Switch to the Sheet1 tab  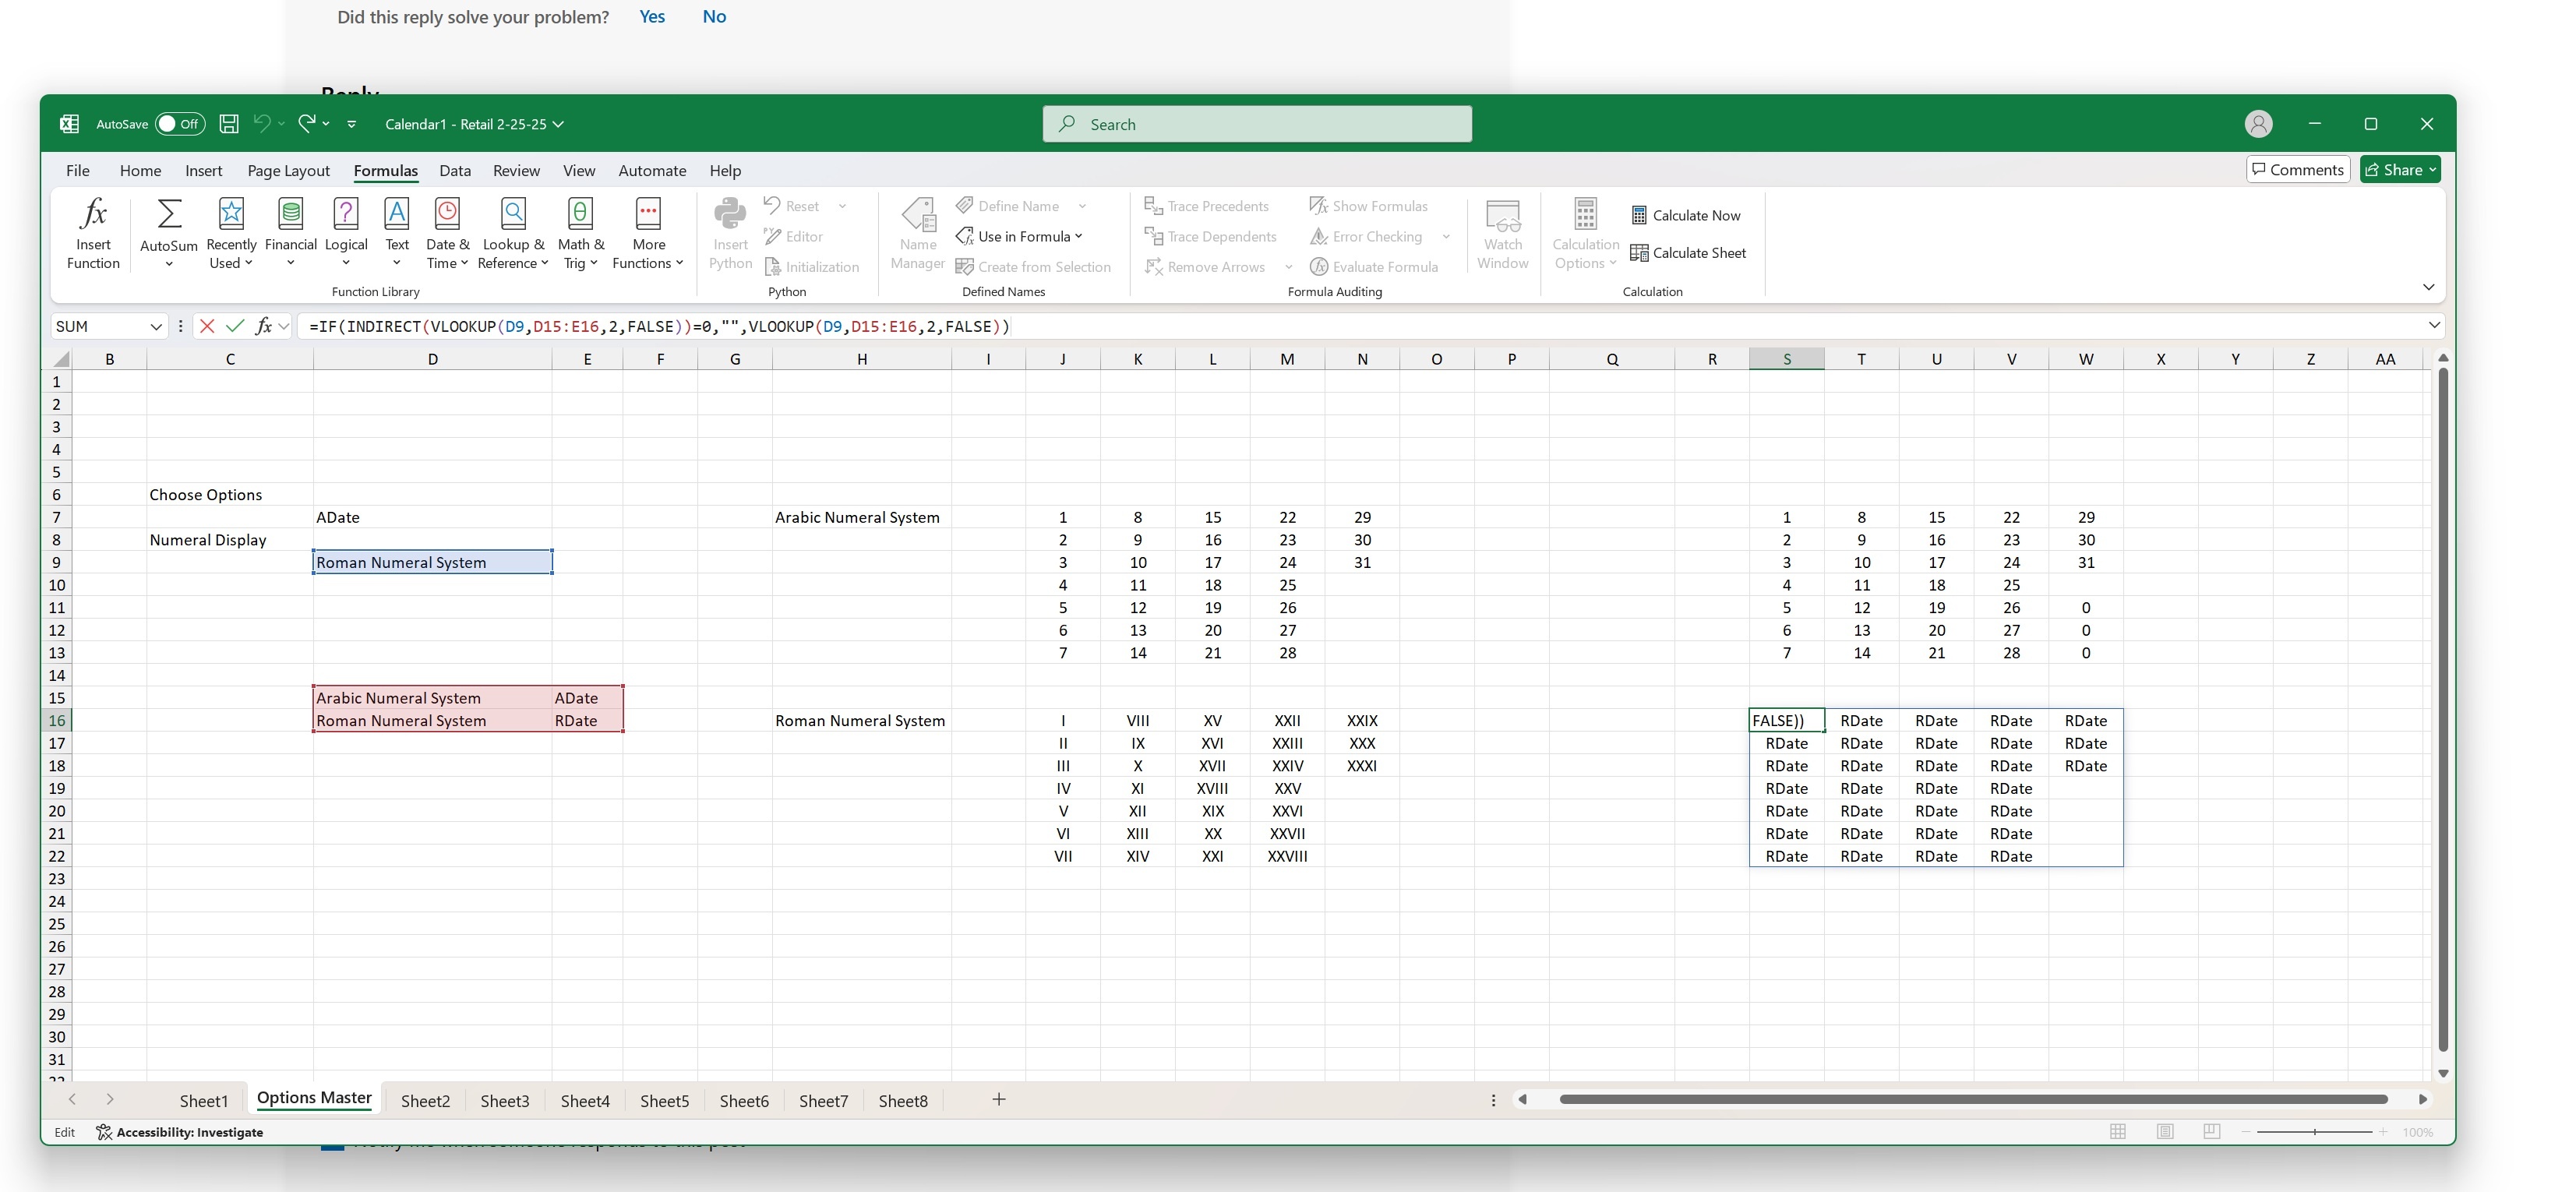204,1100
